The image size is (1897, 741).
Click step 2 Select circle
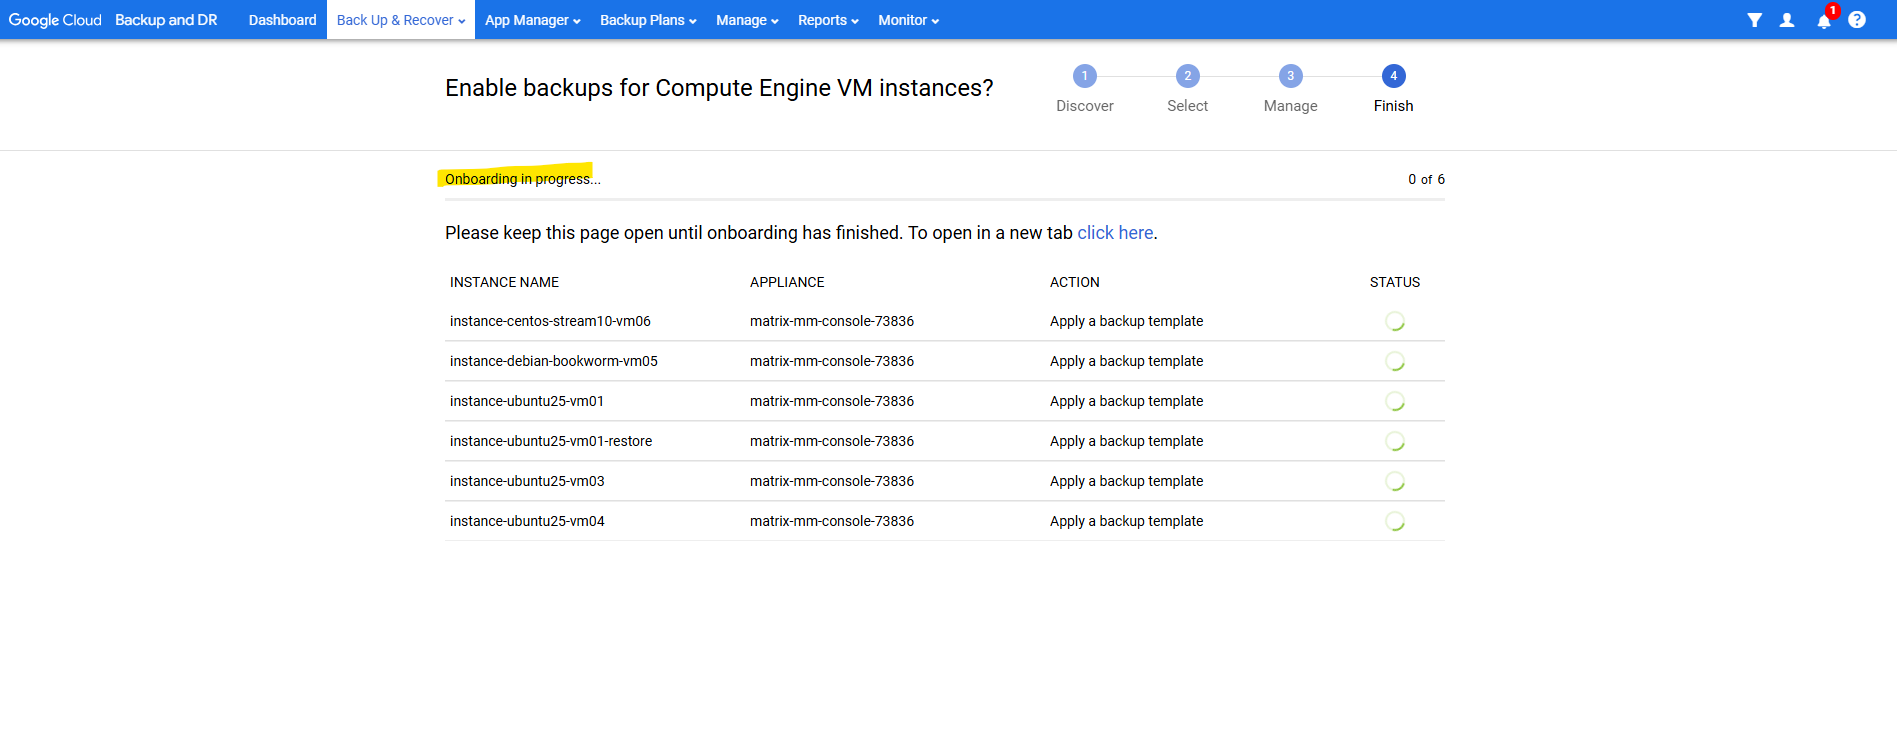[x=1187, y=76]
